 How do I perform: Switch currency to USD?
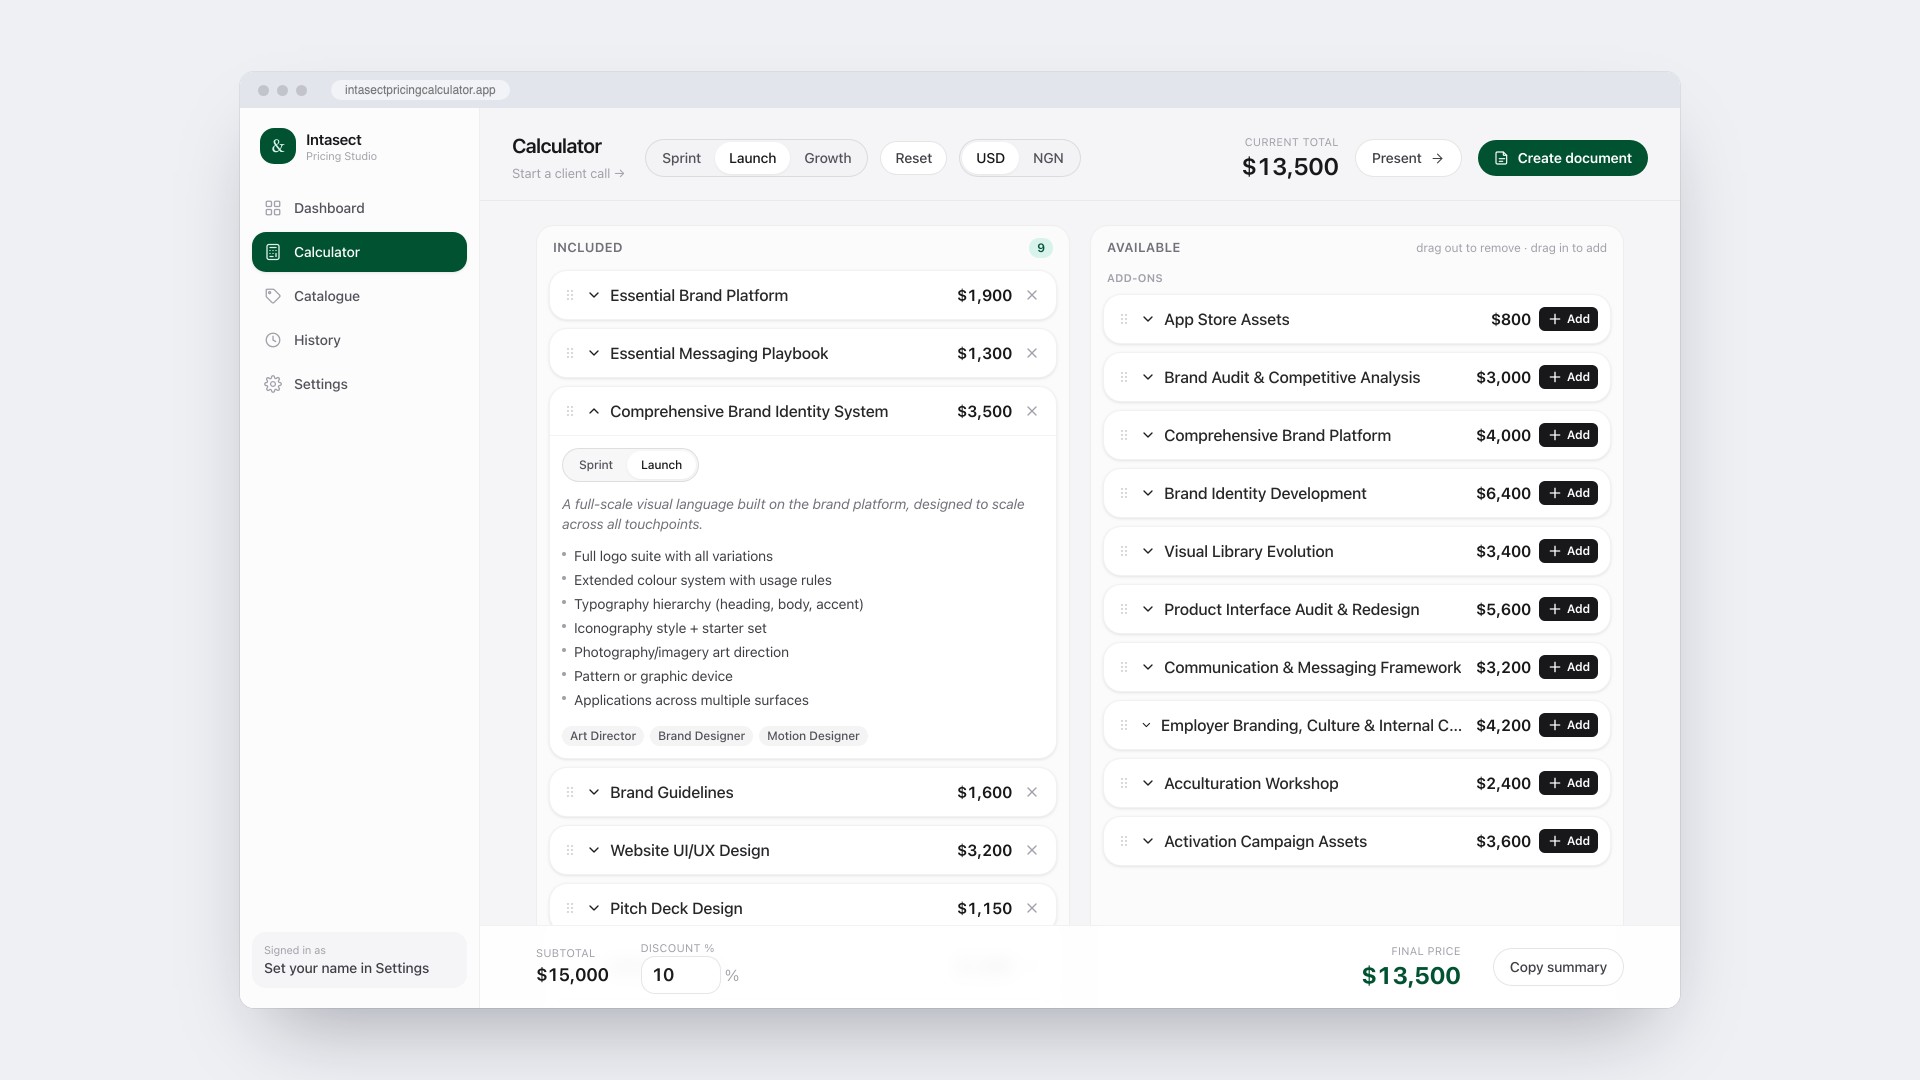coord(990,158)
